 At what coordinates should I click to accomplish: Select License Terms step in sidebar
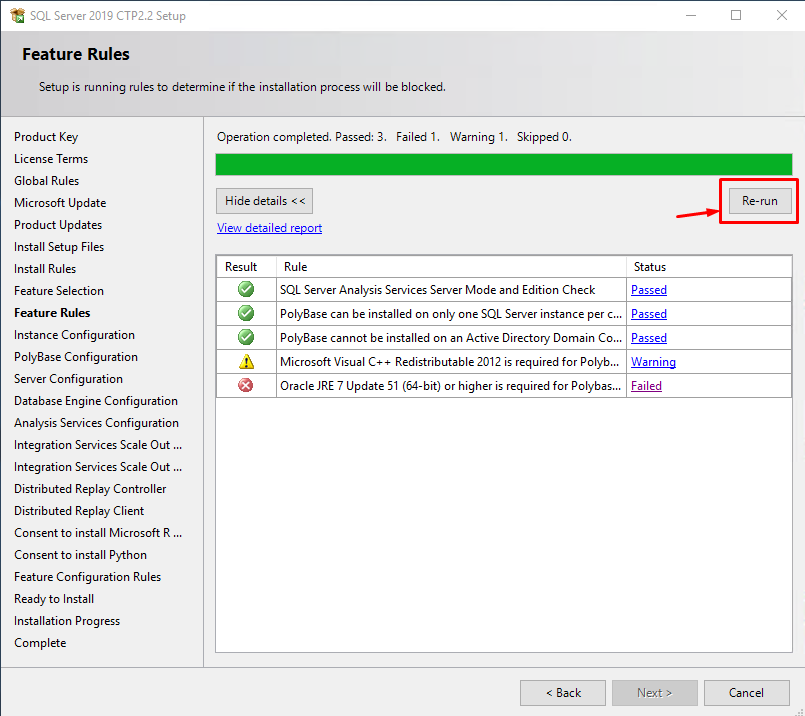click(51, 159)
